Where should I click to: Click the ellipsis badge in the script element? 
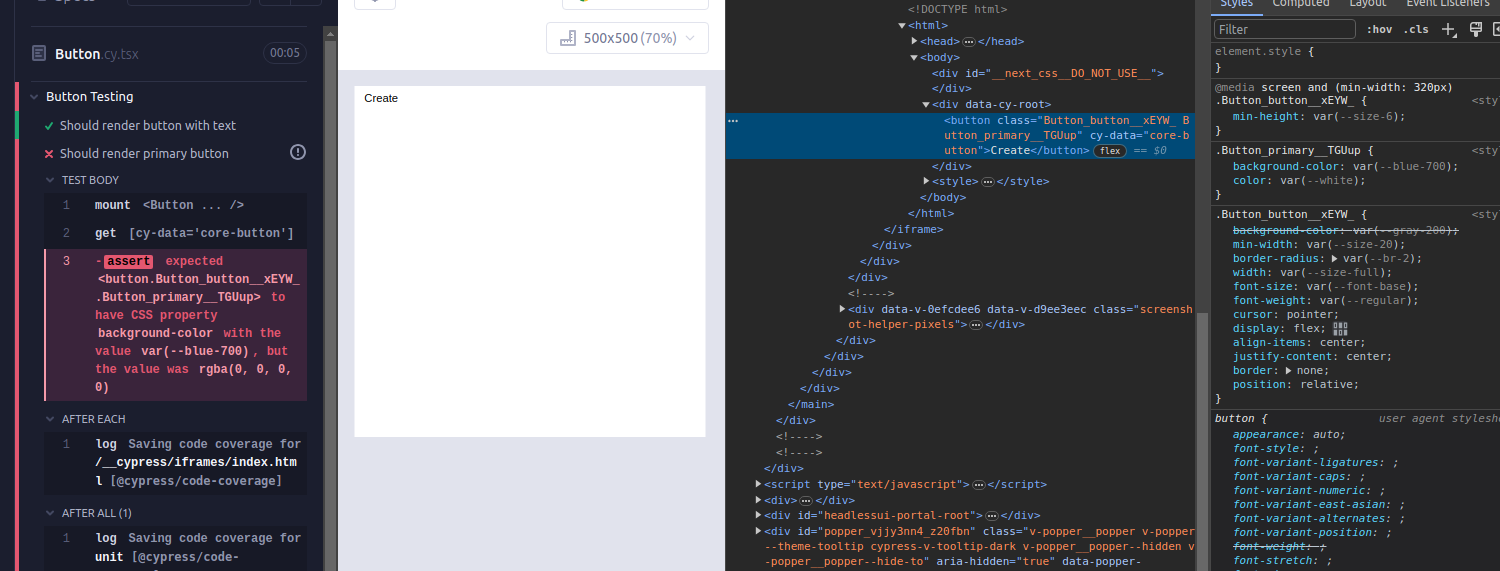pos(979,484)
